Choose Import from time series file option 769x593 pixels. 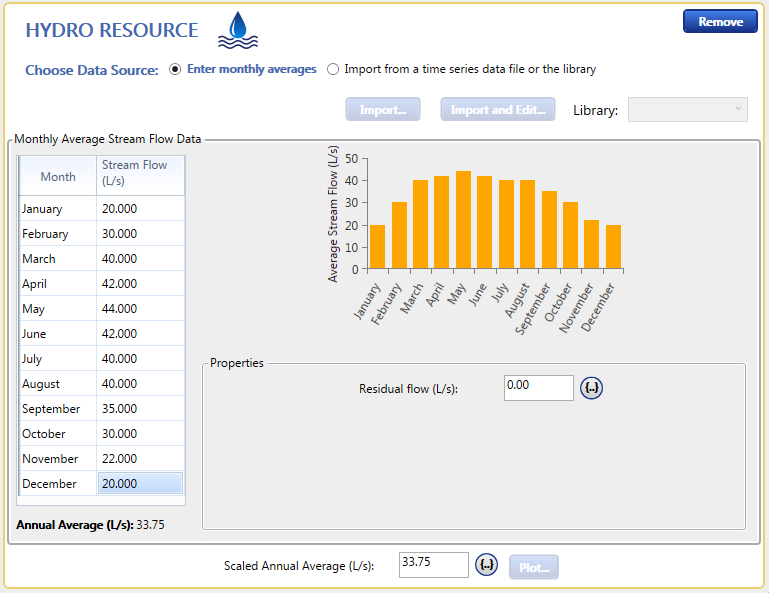[x=333, y=70]
